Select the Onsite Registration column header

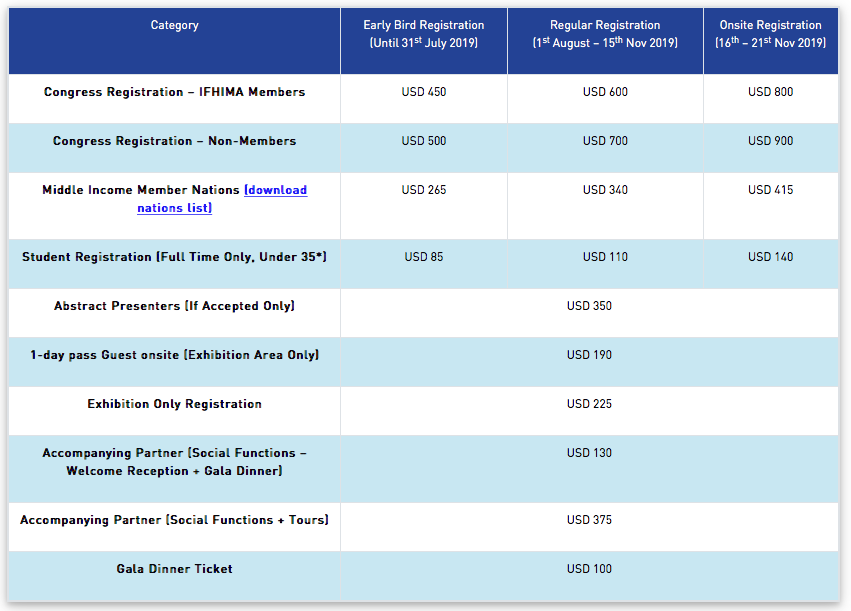coord(770,33)
